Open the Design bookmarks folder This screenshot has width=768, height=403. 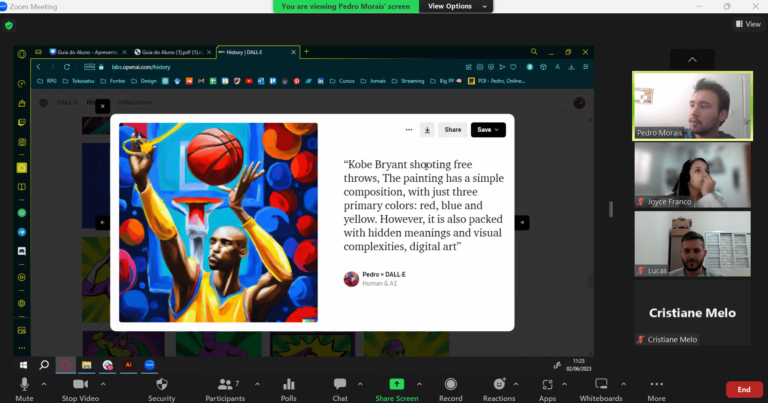point(144,81)
